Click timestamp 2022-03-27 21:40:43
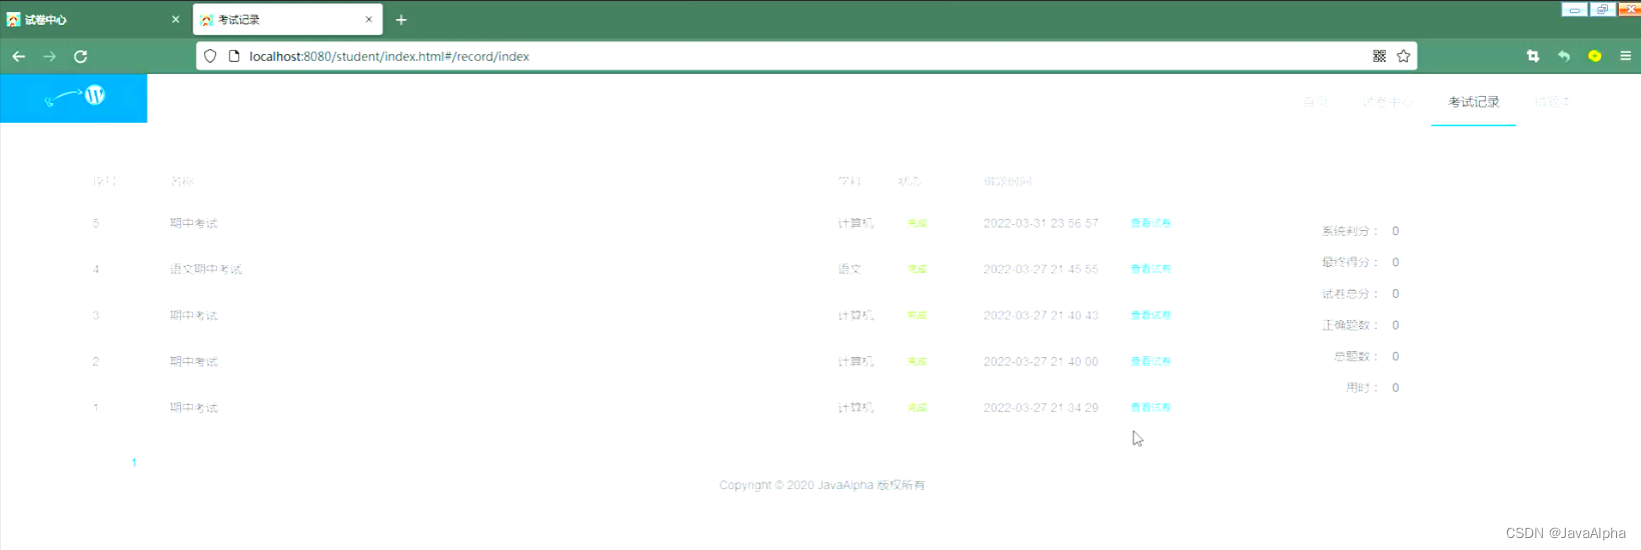 pos(1041,315)
